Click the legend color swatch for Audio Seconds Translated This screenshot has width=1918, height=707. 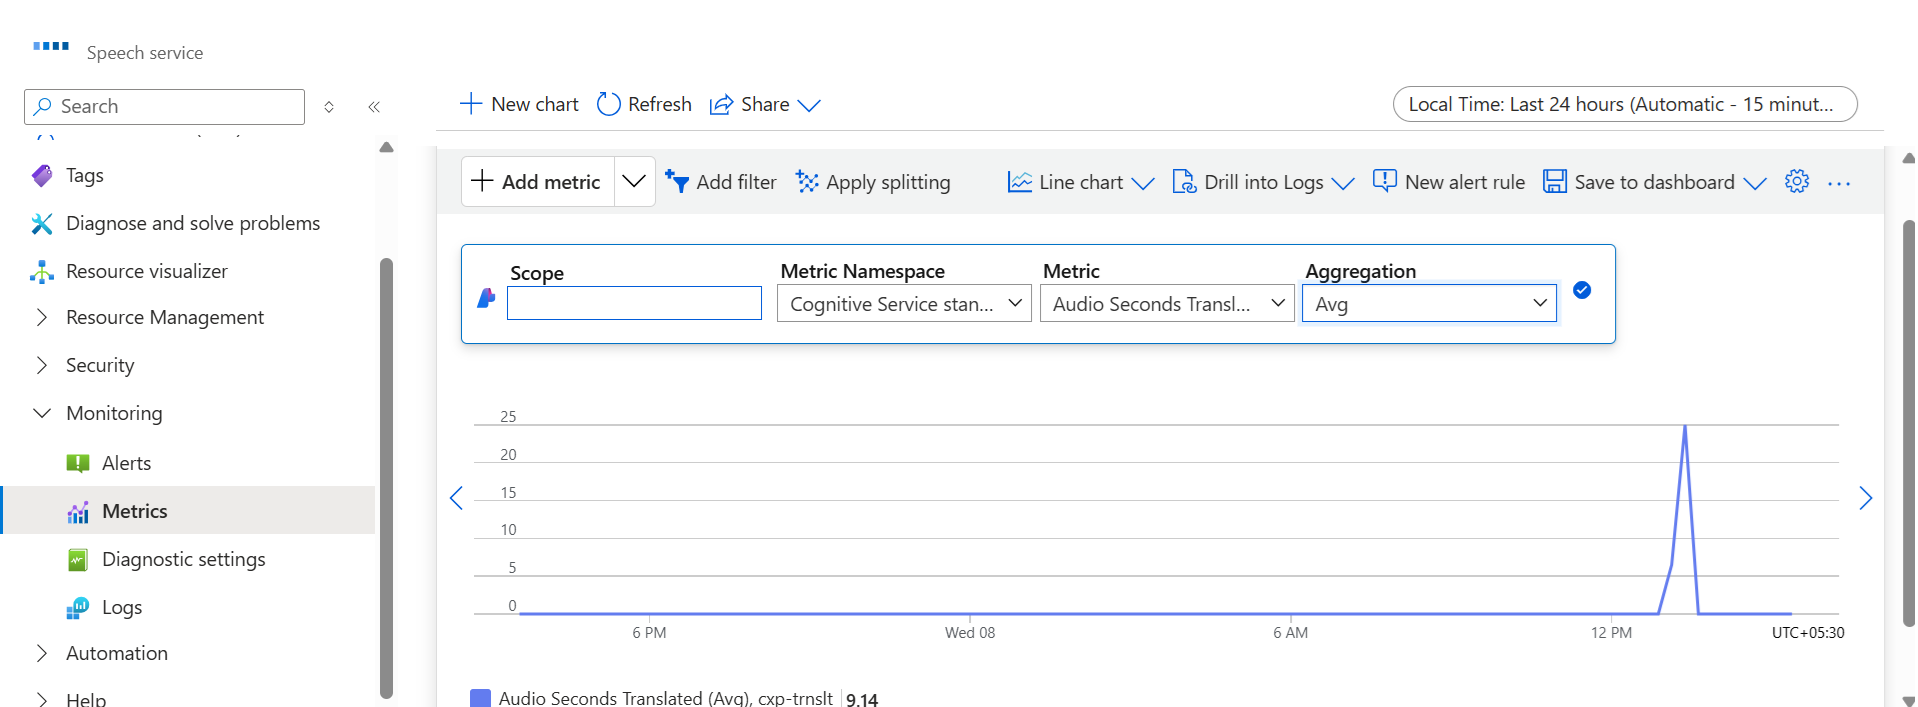click(x=480, y=698)
